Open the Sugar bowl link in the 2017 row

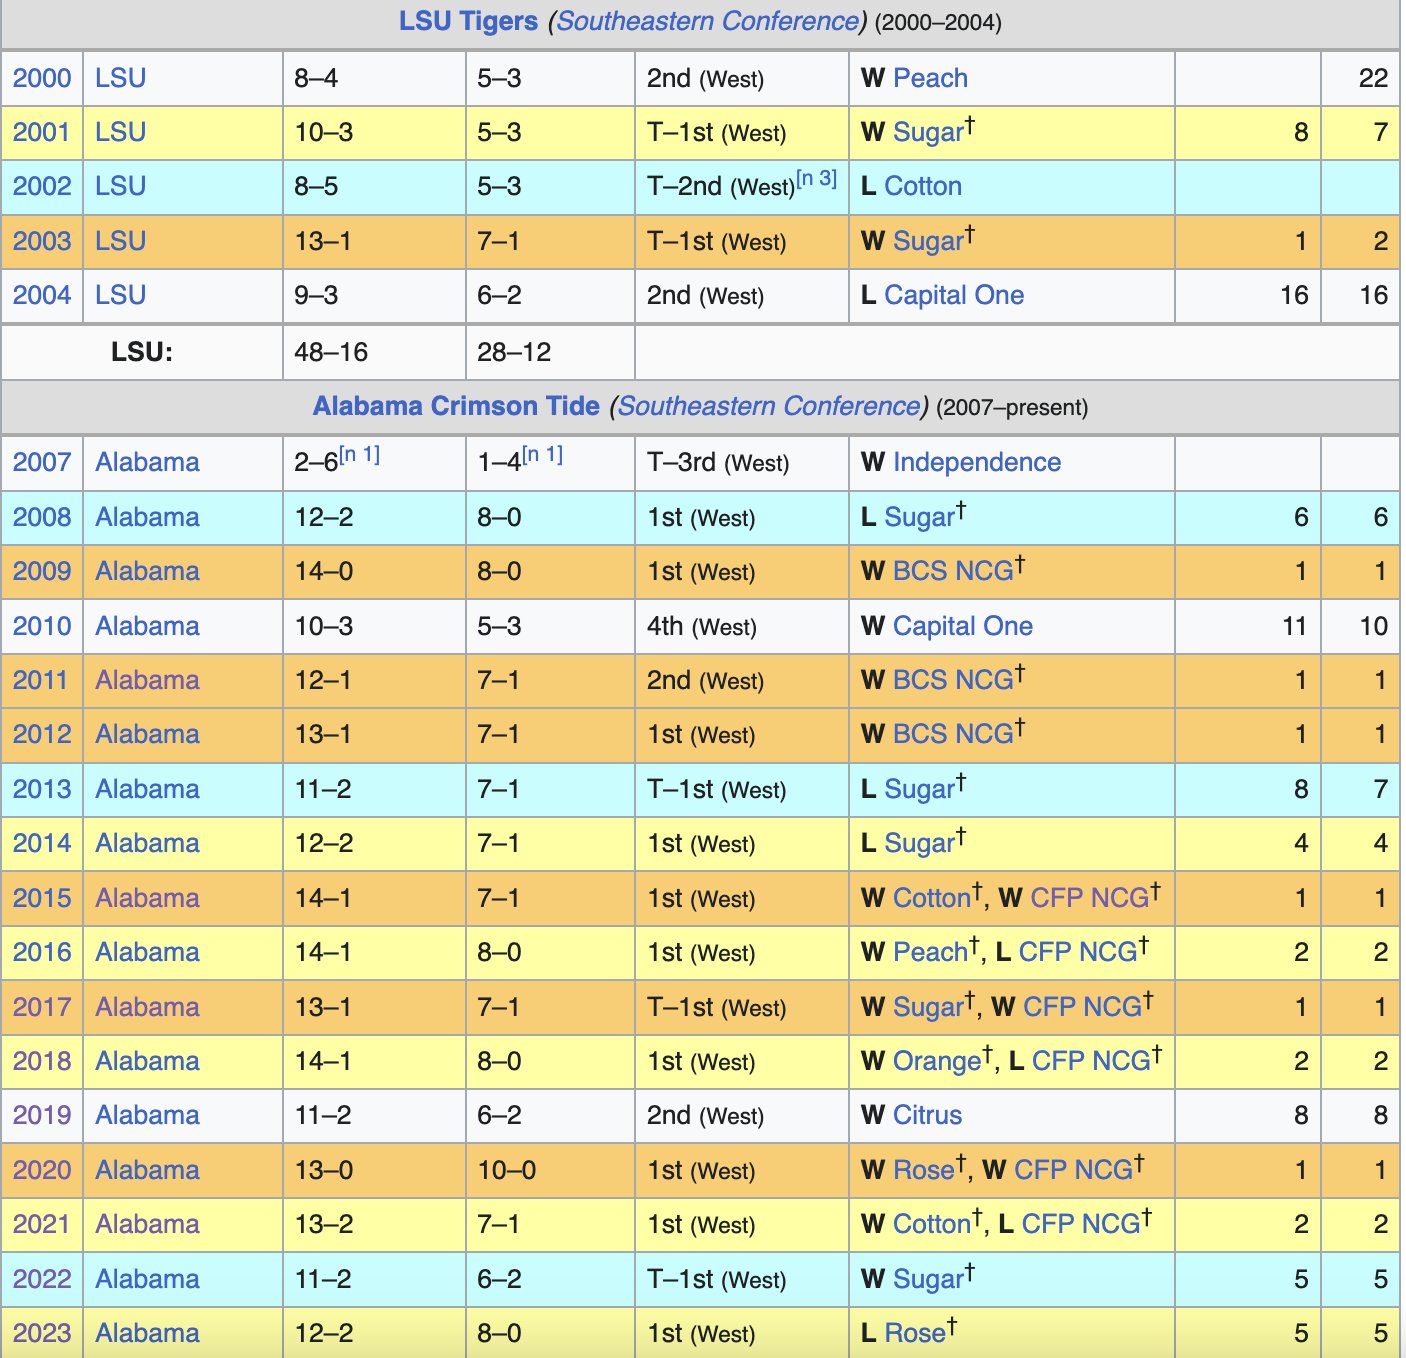(x=927, y=1007)
